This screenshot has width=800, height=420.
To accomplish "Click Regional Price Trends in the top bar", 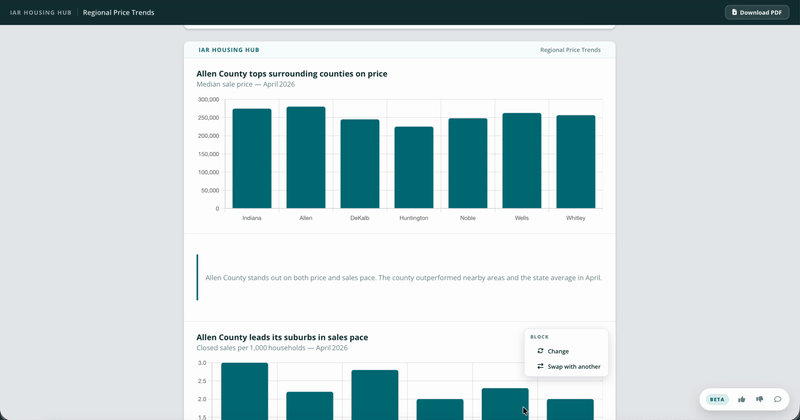I will (118, 12).
